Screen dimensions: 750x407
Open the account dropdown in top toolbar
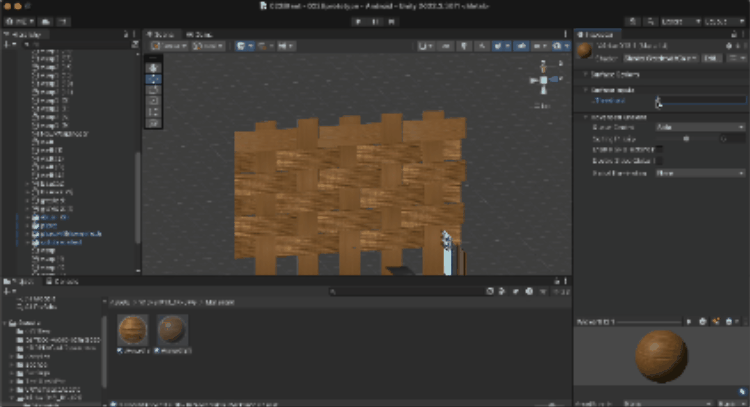click(20, 22)
